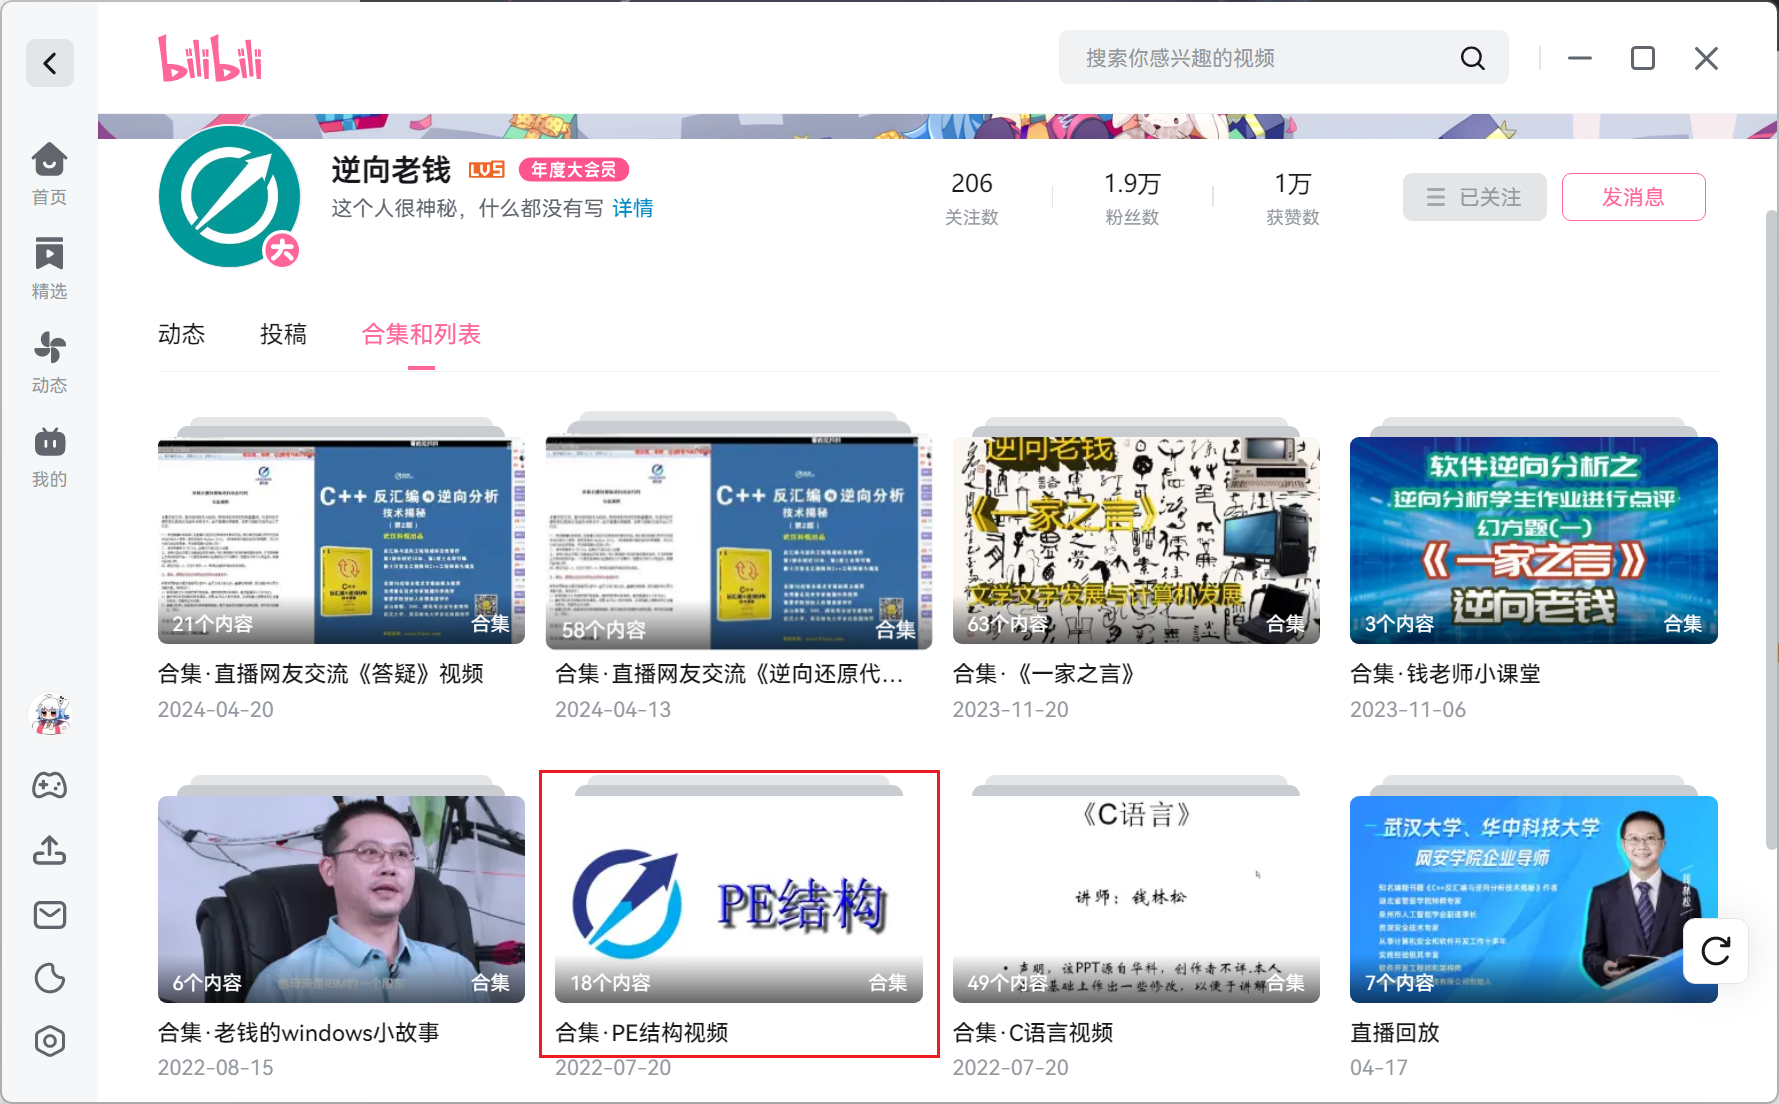Open the 首页 home icon in sidebar
The width and height of the screenshot is (1779, 1104).
[x=49, y=172]
